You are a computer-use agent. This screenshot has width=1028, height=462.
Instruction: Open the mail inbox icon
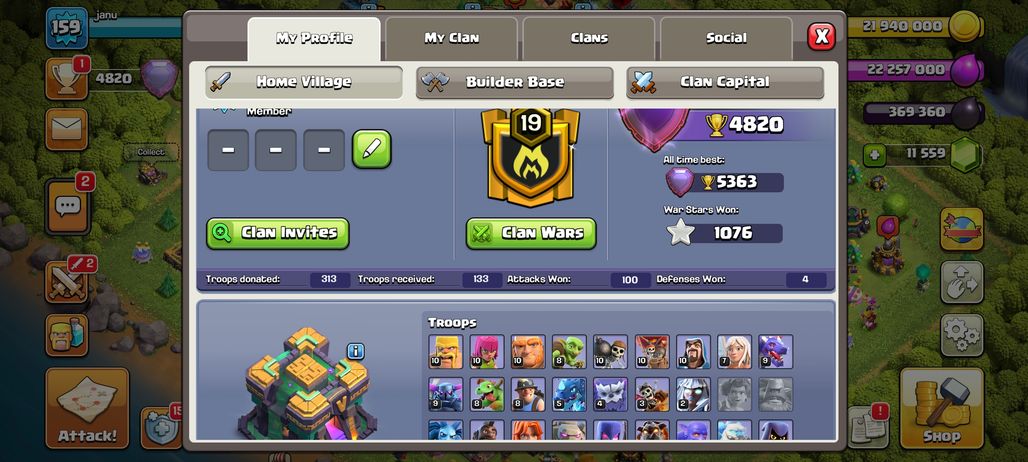coord(66,129)
